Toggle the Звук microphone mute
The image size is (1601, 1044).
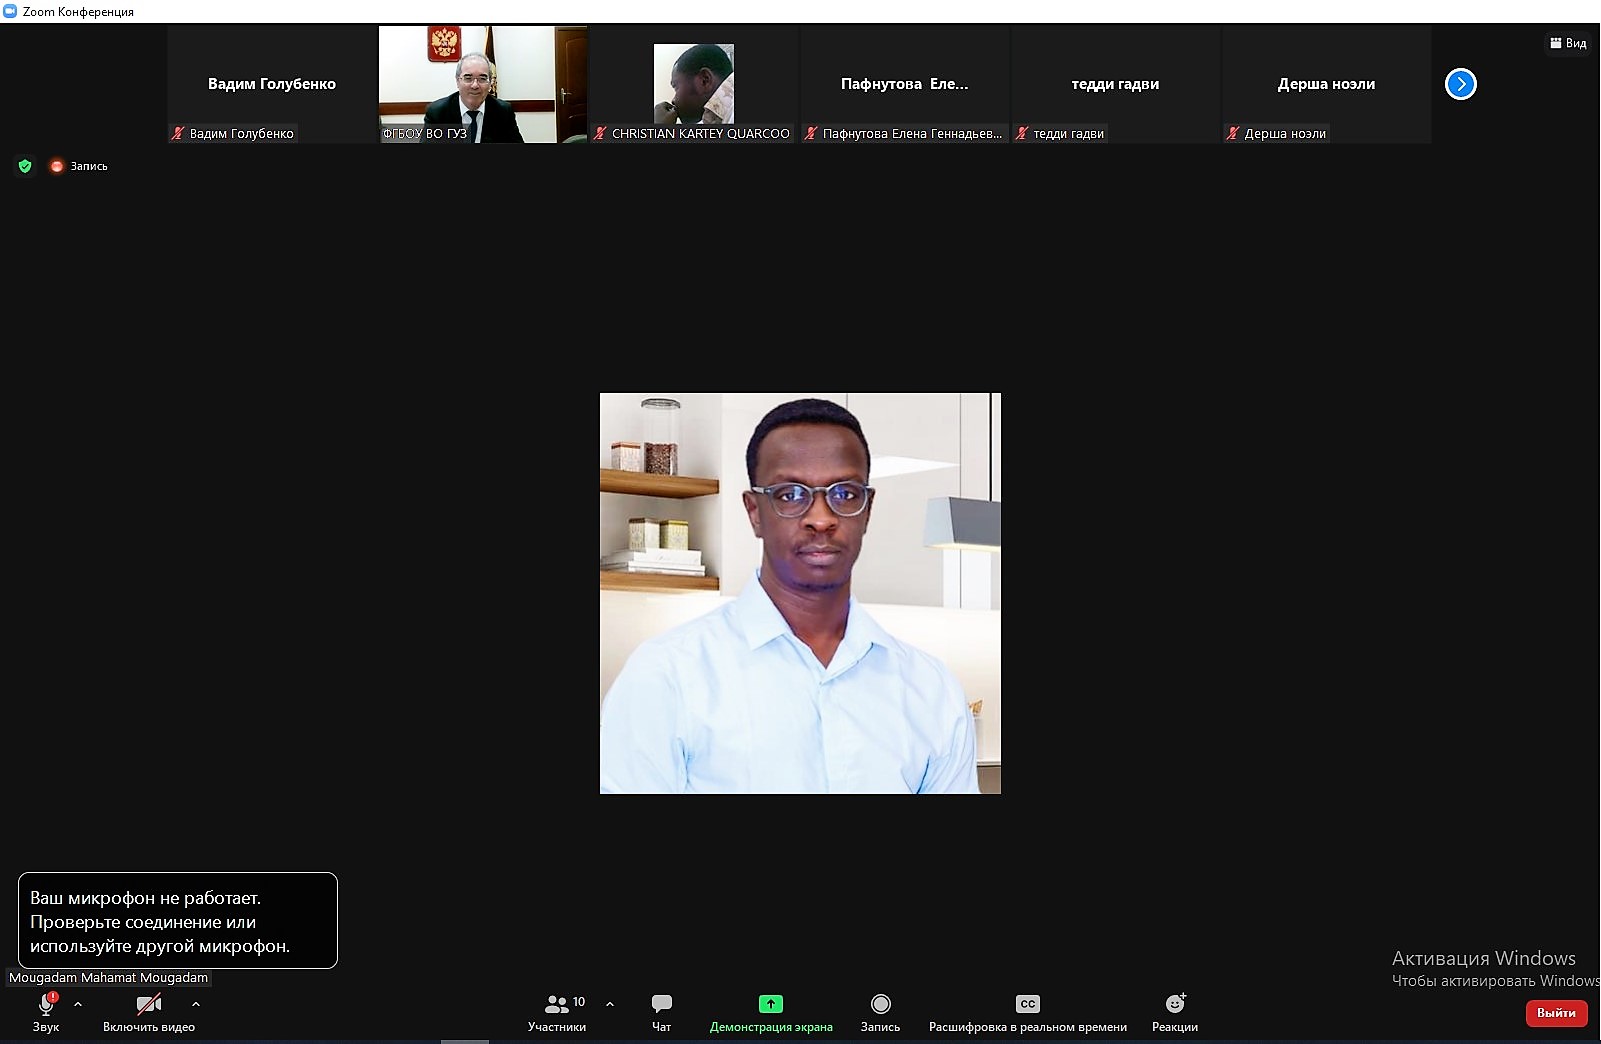point(46,1012)
